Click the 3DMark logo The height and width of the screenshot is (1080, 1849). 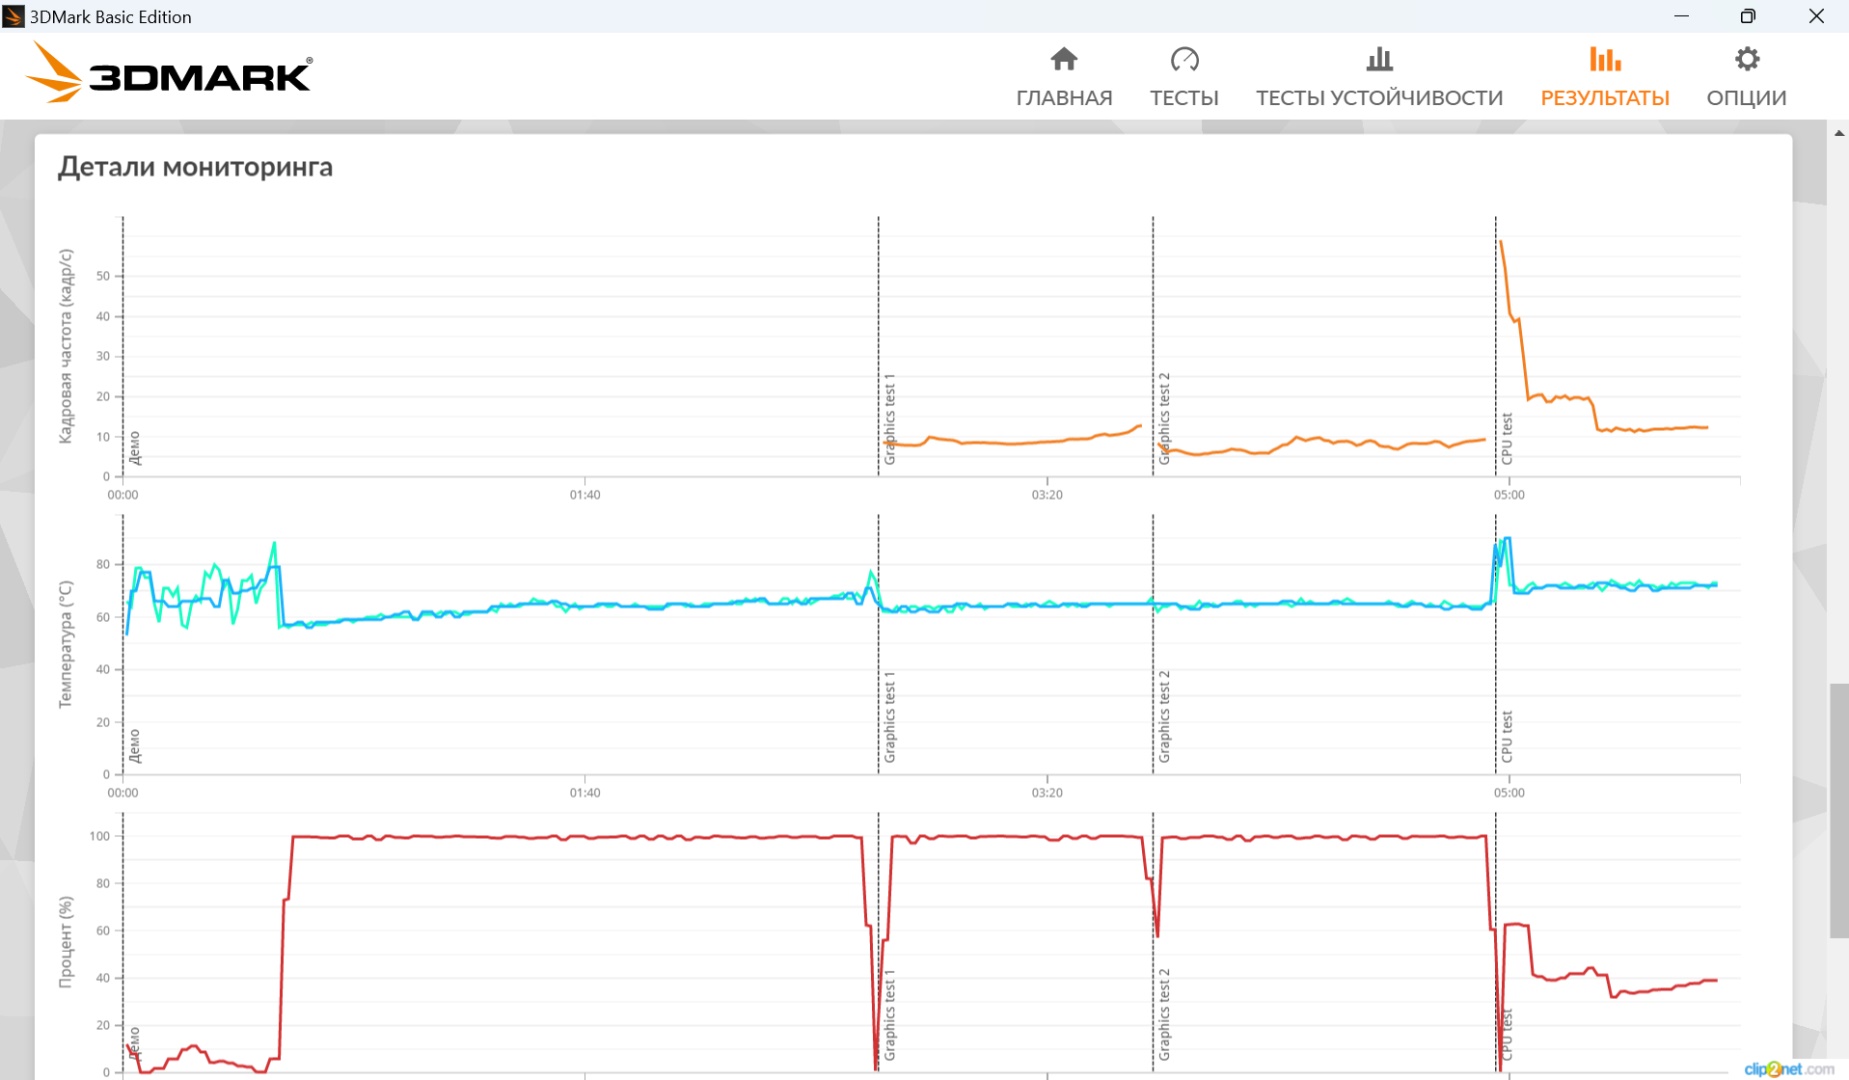coord(168,72)
